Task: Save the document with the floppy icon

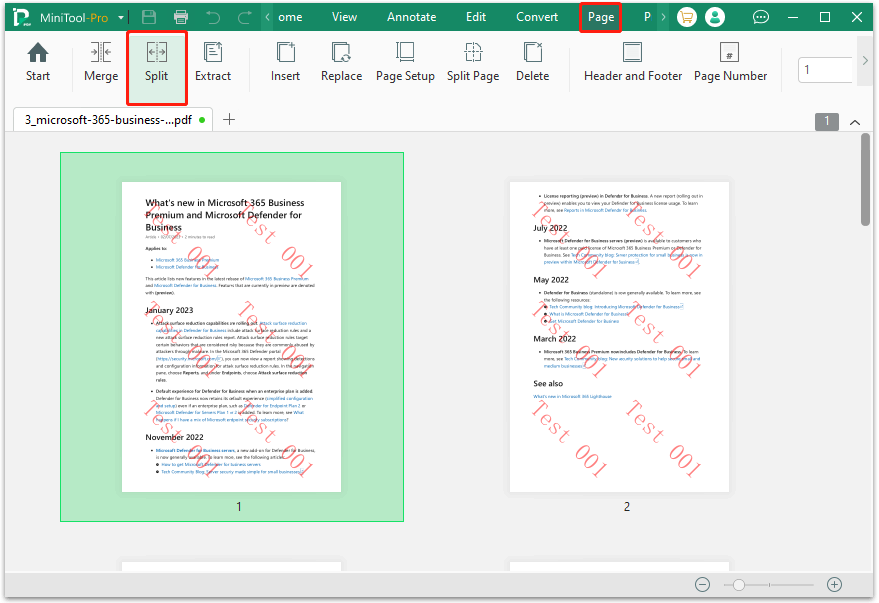Action: (x=149, y=17)
